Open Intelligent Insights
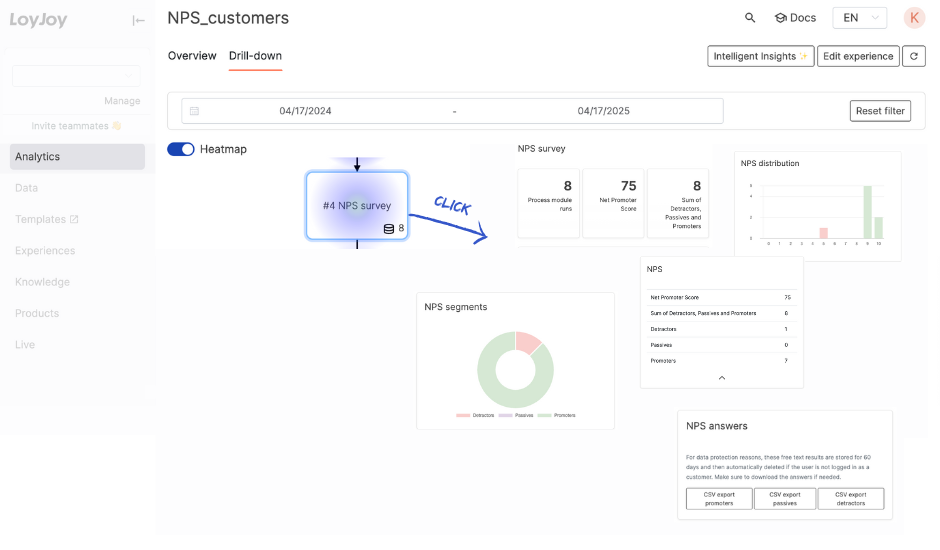 coord(760,57)
